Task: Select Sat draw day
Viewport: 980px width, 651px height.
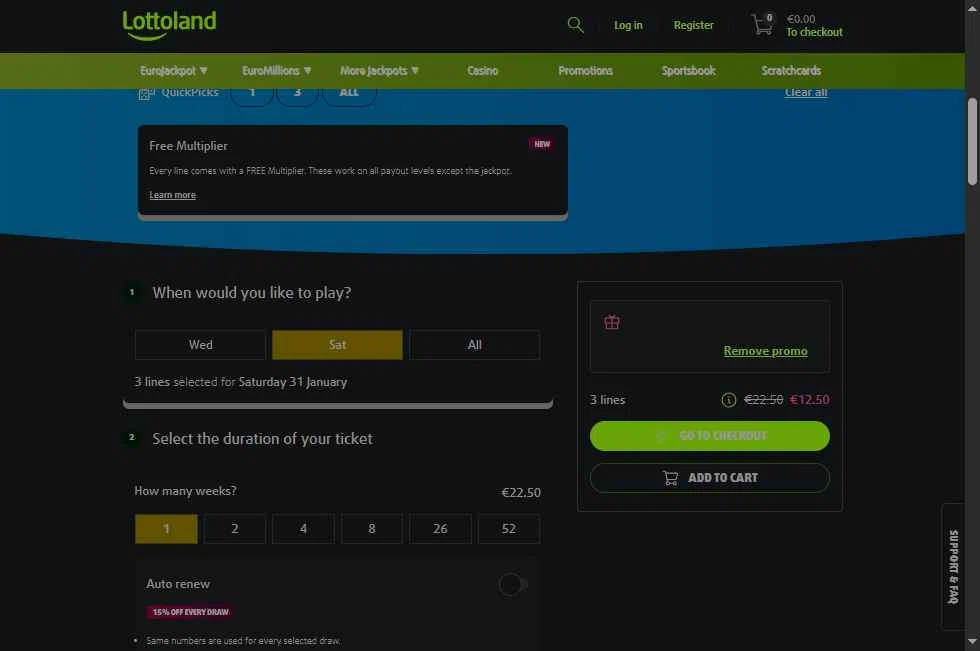Action: [338, 345]
